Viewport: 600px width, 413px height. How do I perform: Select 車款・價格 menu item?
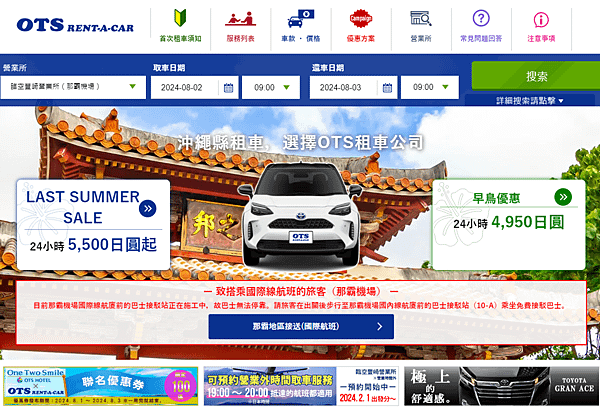(x=301, y=39)
